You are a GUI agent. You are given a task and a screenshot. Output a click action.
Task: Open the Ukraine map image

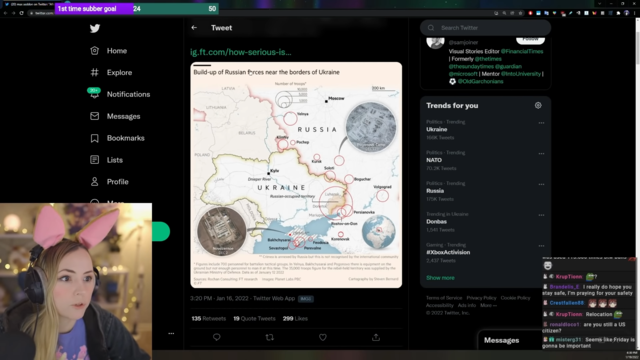[x=296, y=175]
